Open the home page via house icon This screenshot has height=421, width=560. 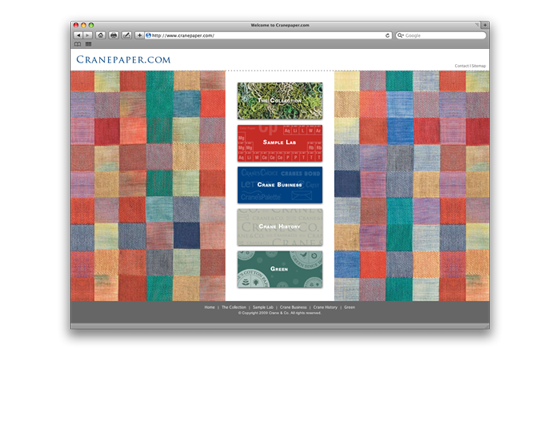(x=101, y=35)
